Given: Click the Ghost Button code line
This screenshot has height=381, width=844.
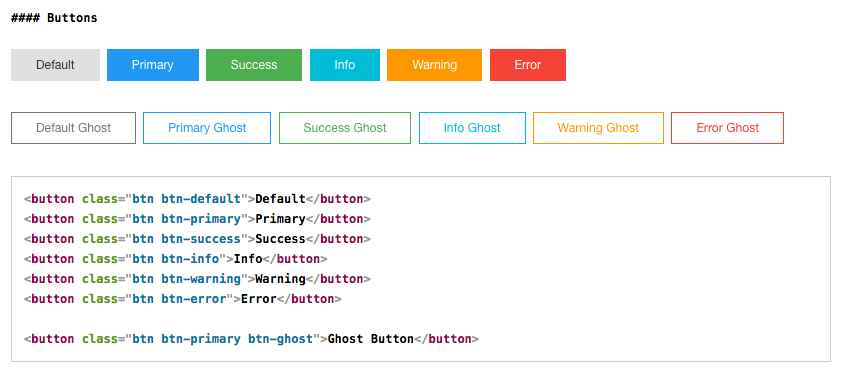Looking at the screenshot, I should [x=251, y=339].
